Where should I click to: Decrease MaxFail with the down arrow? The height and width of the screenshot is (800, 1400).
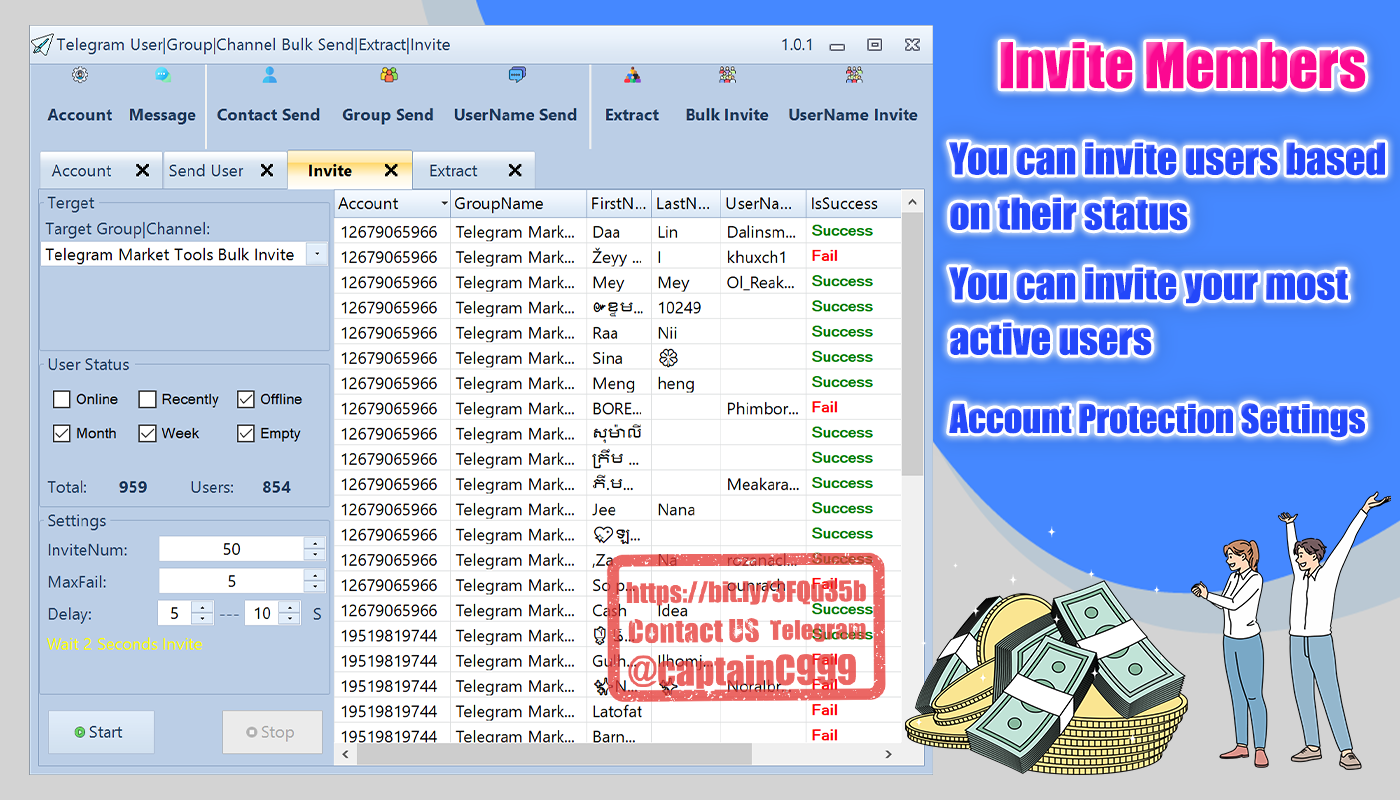[315, 587]
